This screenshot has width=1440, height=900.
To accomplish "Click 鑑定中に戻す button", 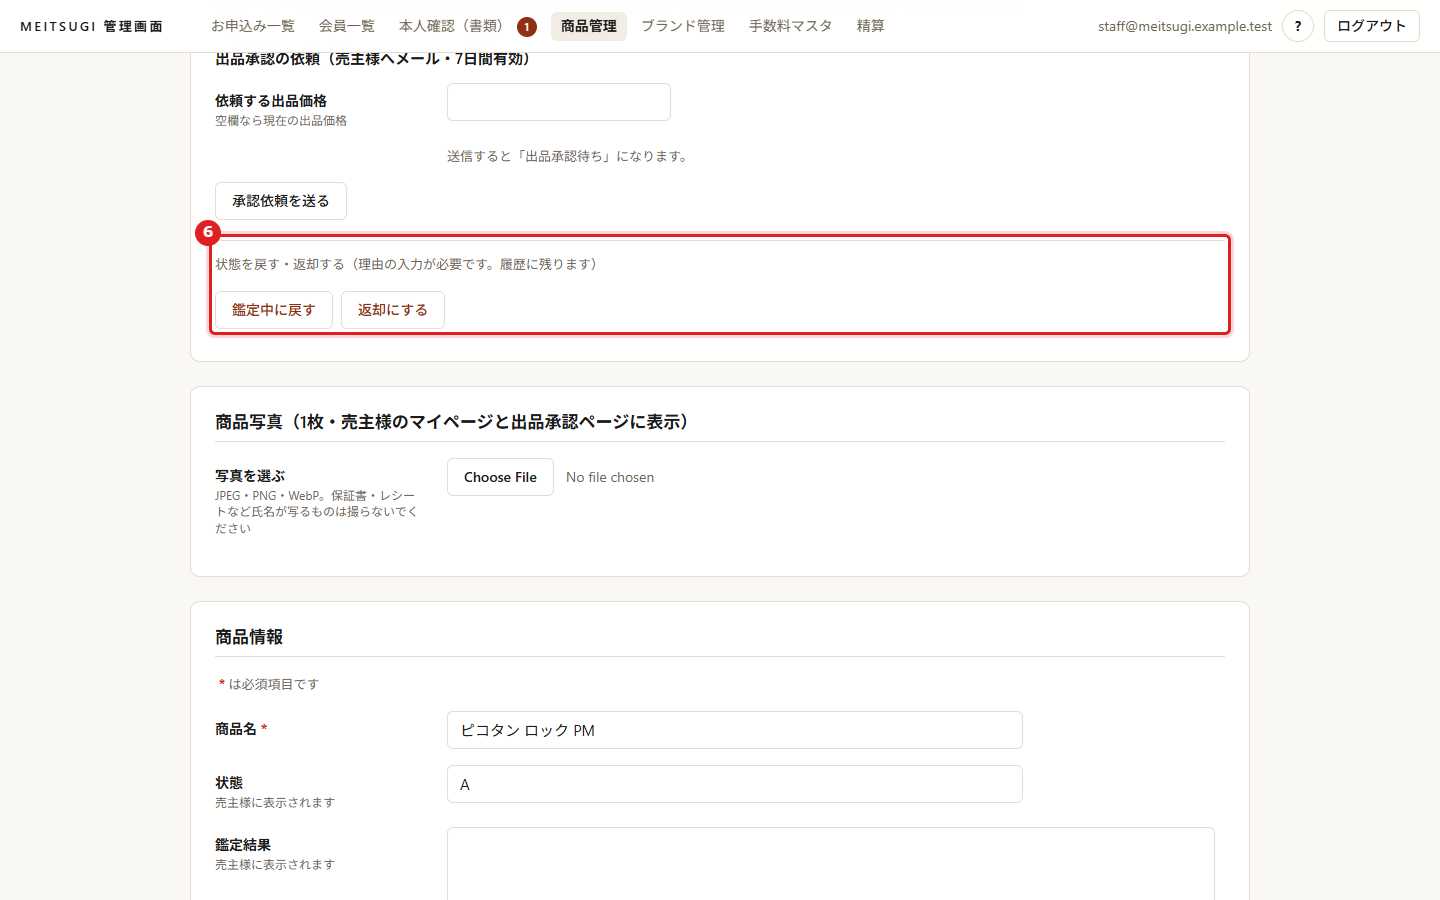I will tap(274, 310).
